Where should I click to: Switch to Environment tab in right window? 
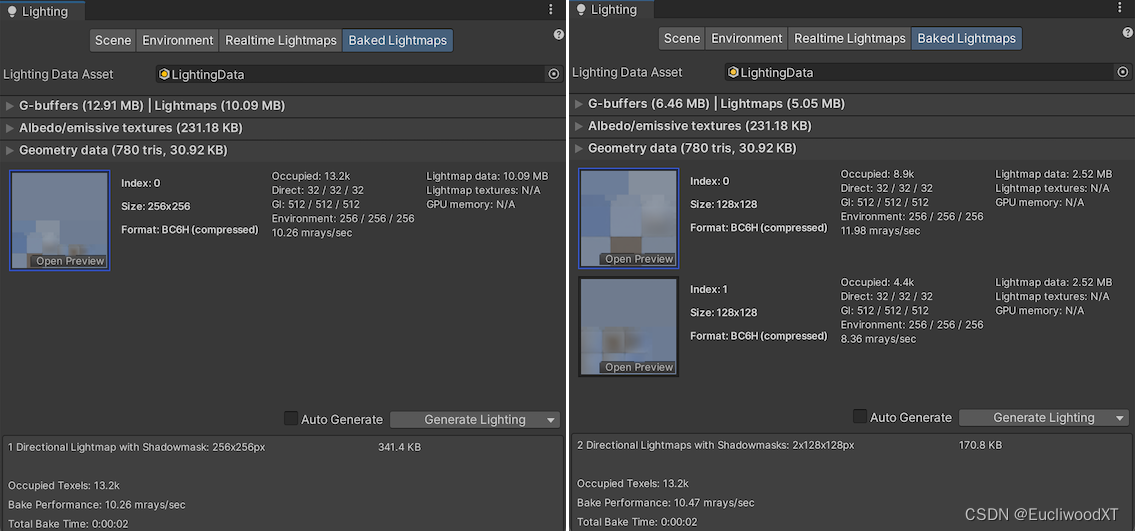point(747,38)
